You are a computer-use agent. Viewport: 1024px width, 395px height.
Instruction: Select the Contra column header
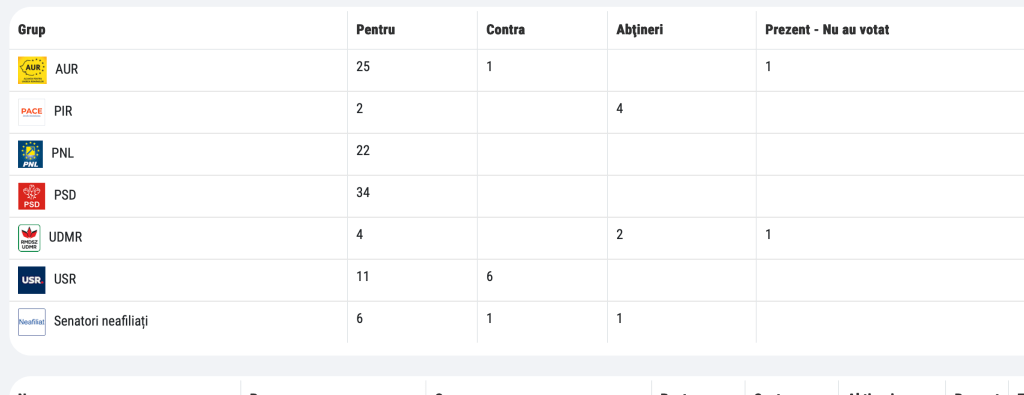click(505, 29)
